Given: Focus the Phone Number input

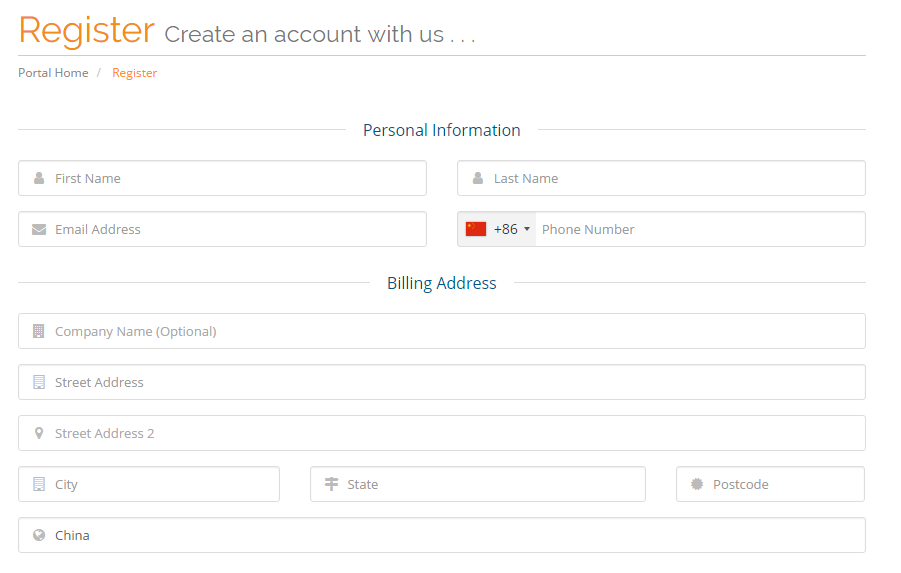Looking at the screenshot, I should 700,229.
